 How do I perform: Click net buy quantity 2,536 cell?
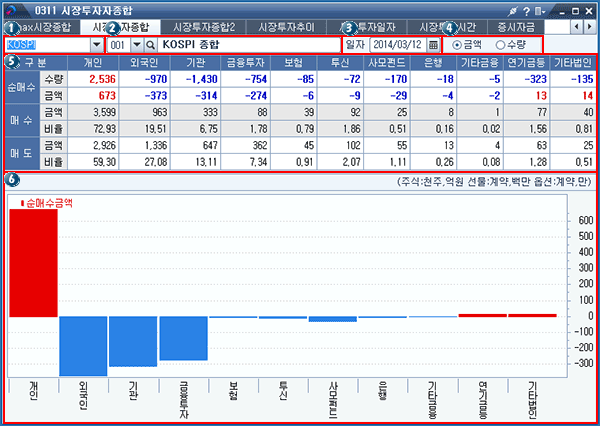coord(93,79)
